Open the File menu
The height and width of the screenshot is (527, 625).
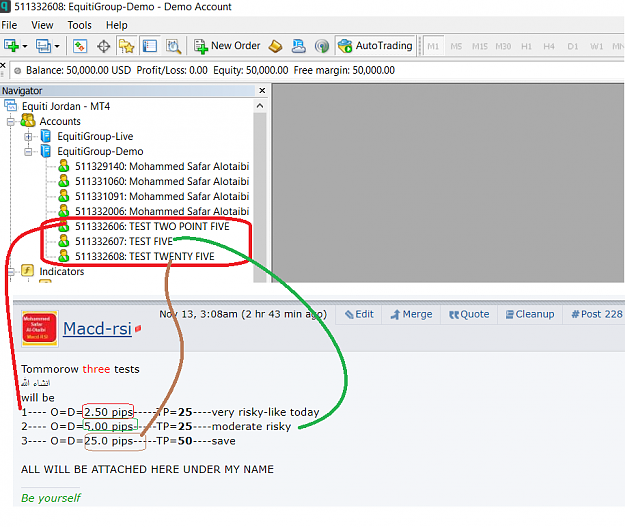(x=9, y=25)
